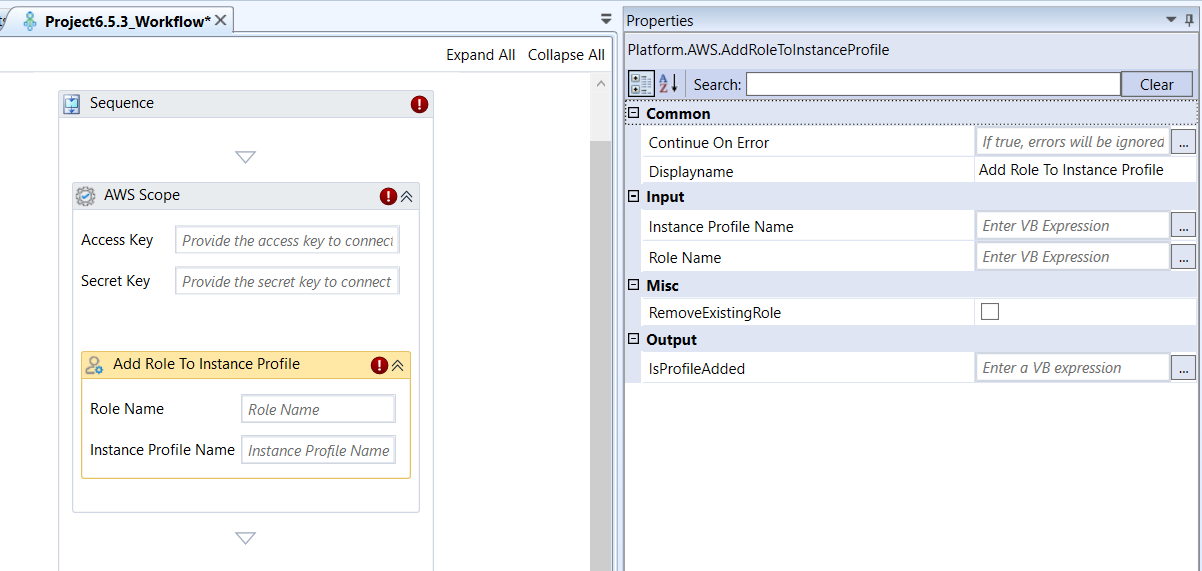Screen dimensions: 1202x571
Task: Click the workflow tab's file icon
Action: (x=30, y=21)
